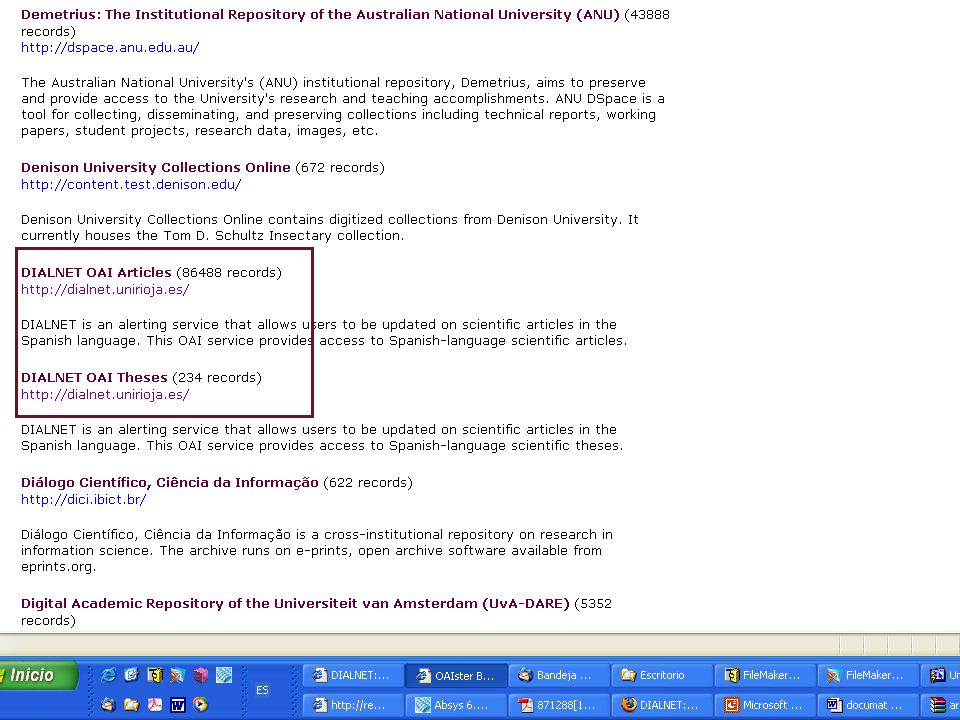Launch Internet Explorer from the quick launch bar

(108, 675)
